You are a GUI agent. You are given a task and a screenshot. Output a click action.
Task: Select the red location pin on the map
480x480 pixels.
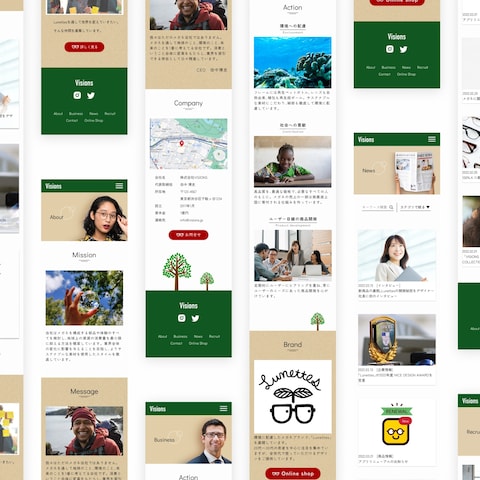click(x=182, y=144)
